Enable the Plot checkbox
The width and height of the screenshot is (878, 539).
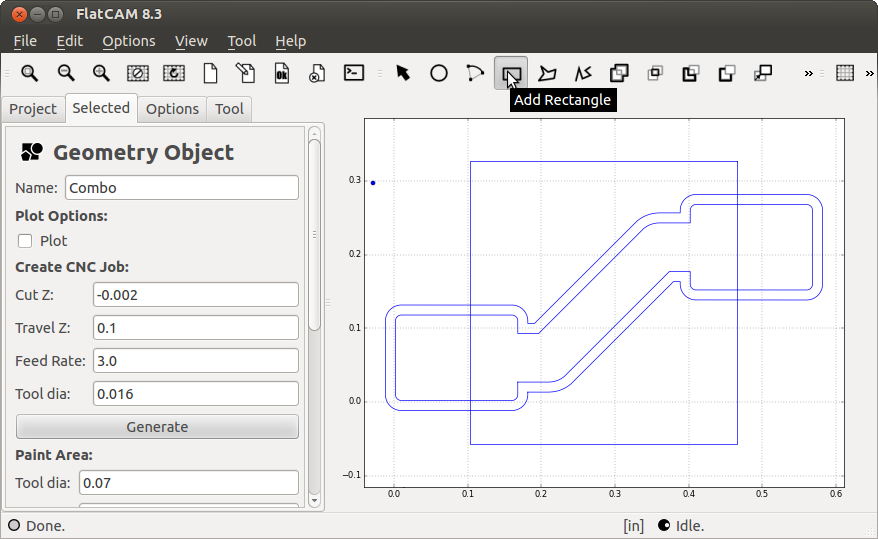26,241
